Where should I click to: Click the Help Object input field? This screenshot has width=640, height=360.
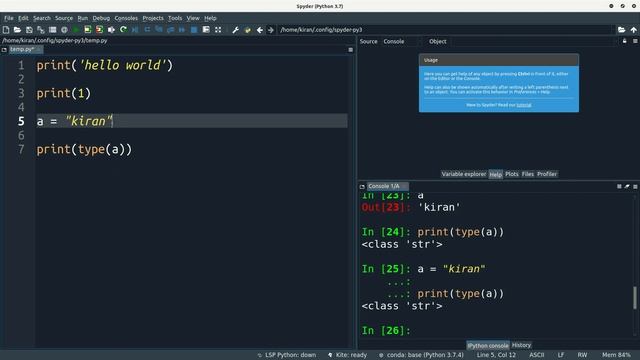click(533, 41)
